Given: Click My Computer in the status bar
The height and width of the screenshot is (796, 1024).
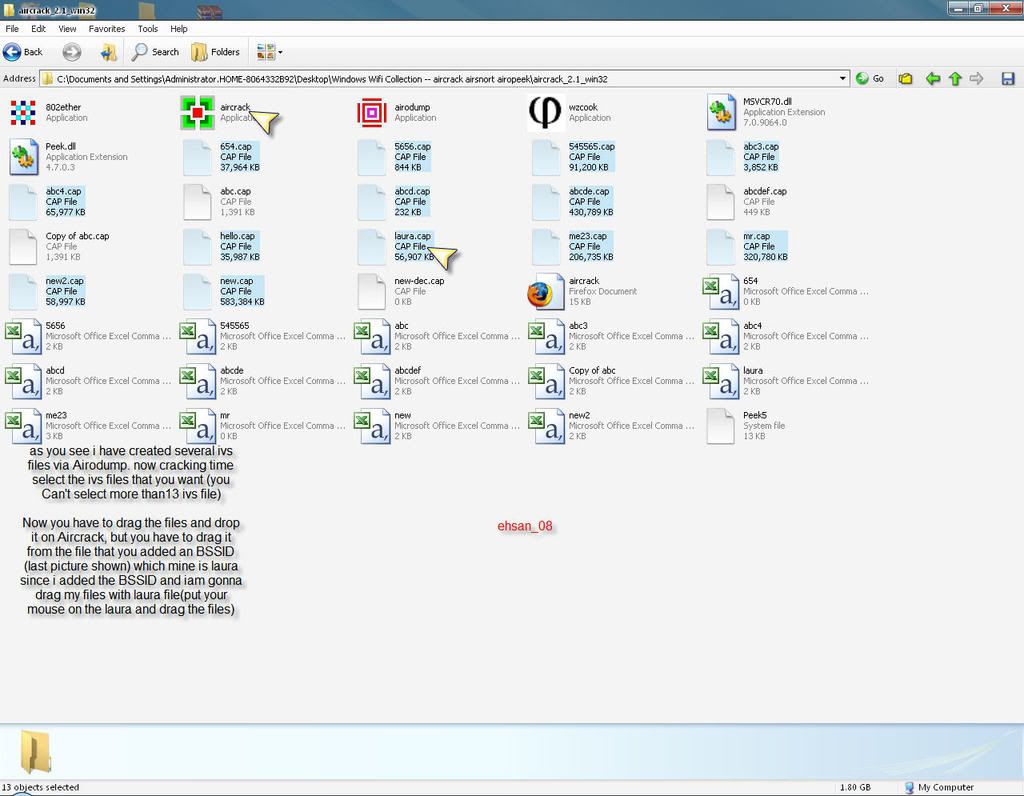Looking at the screenshot, I should point(939,788).
